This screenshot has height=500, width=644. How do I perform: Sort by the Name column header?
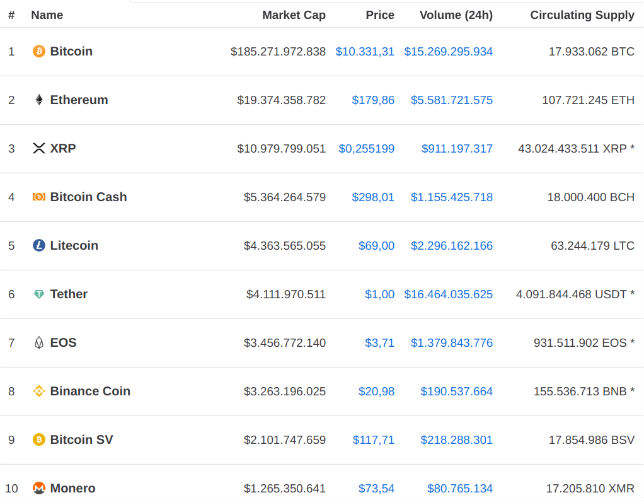47,15
